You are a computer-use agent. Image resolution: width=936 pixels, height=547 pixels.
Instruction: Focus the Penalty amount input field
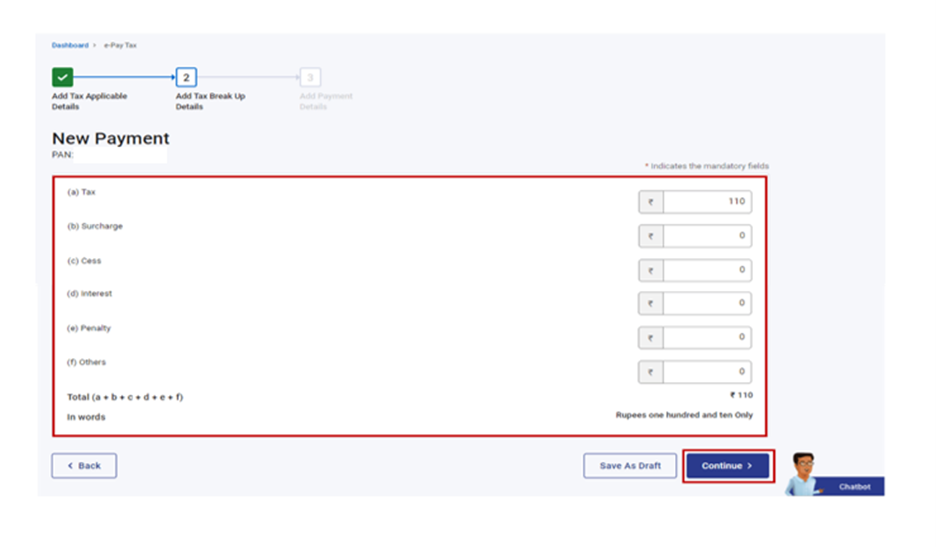[707, 338]
